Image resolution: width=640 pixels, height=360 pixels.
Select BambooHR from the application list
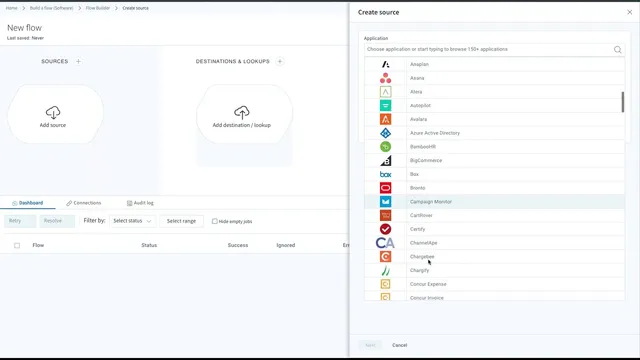(494, 147)
